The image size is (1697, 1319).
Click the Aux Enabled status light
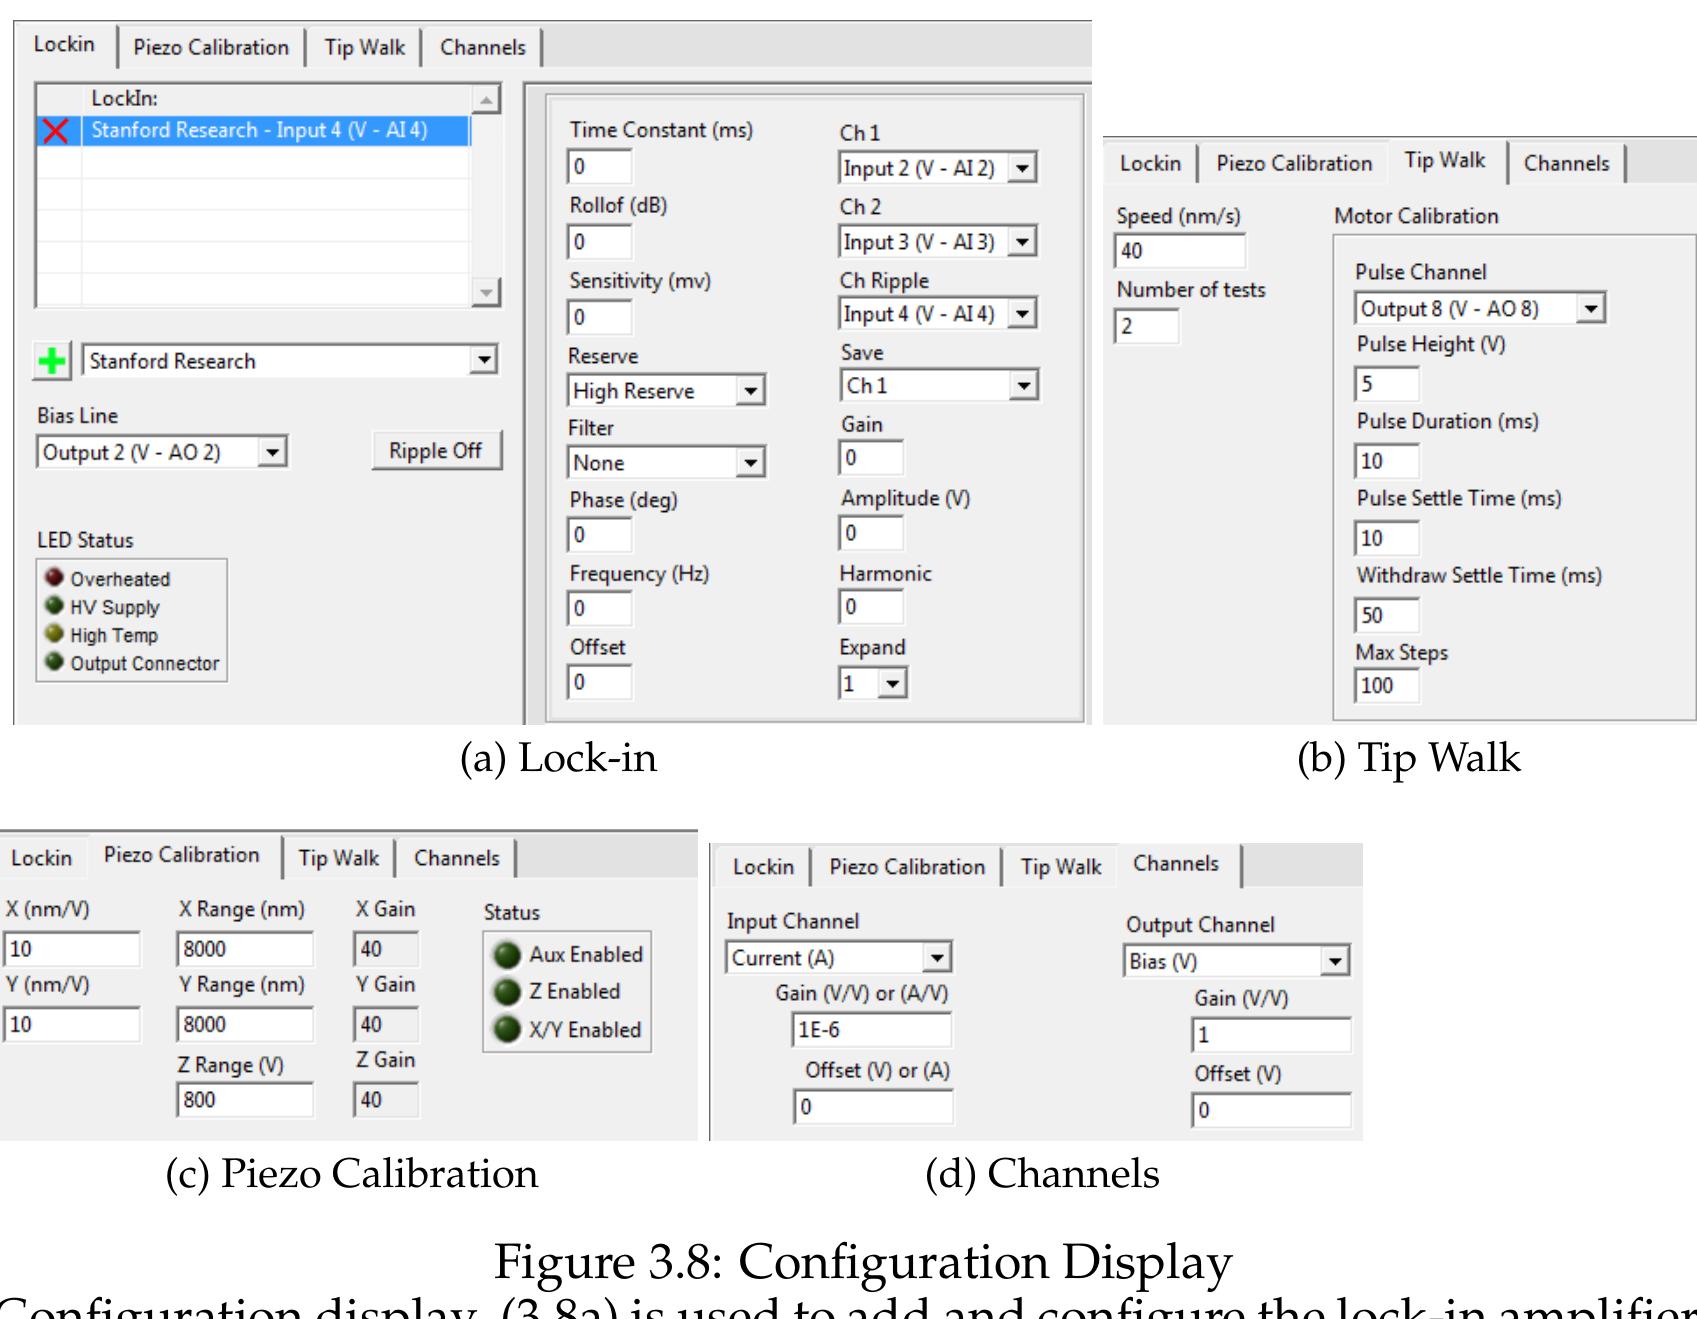pos(510,954)
